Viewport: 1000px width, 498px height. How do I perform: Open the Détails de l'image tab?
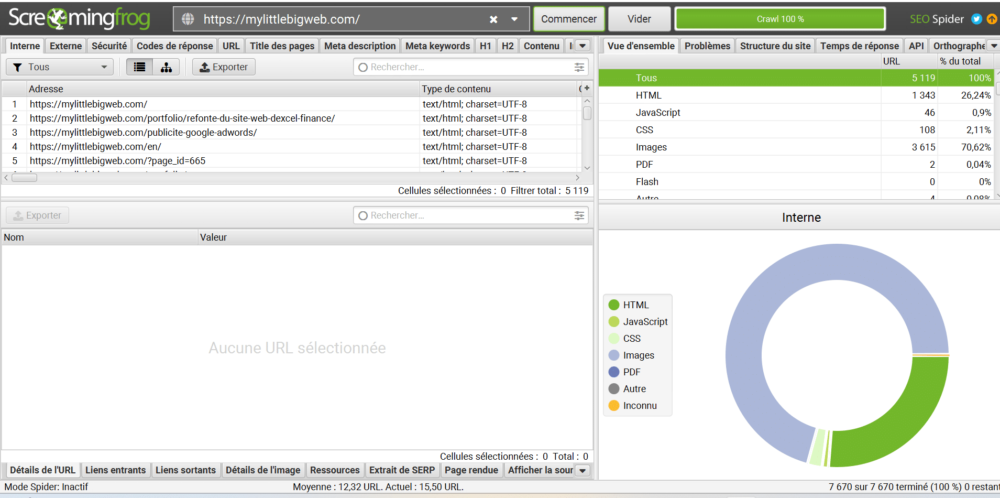(x=263, y=470)
